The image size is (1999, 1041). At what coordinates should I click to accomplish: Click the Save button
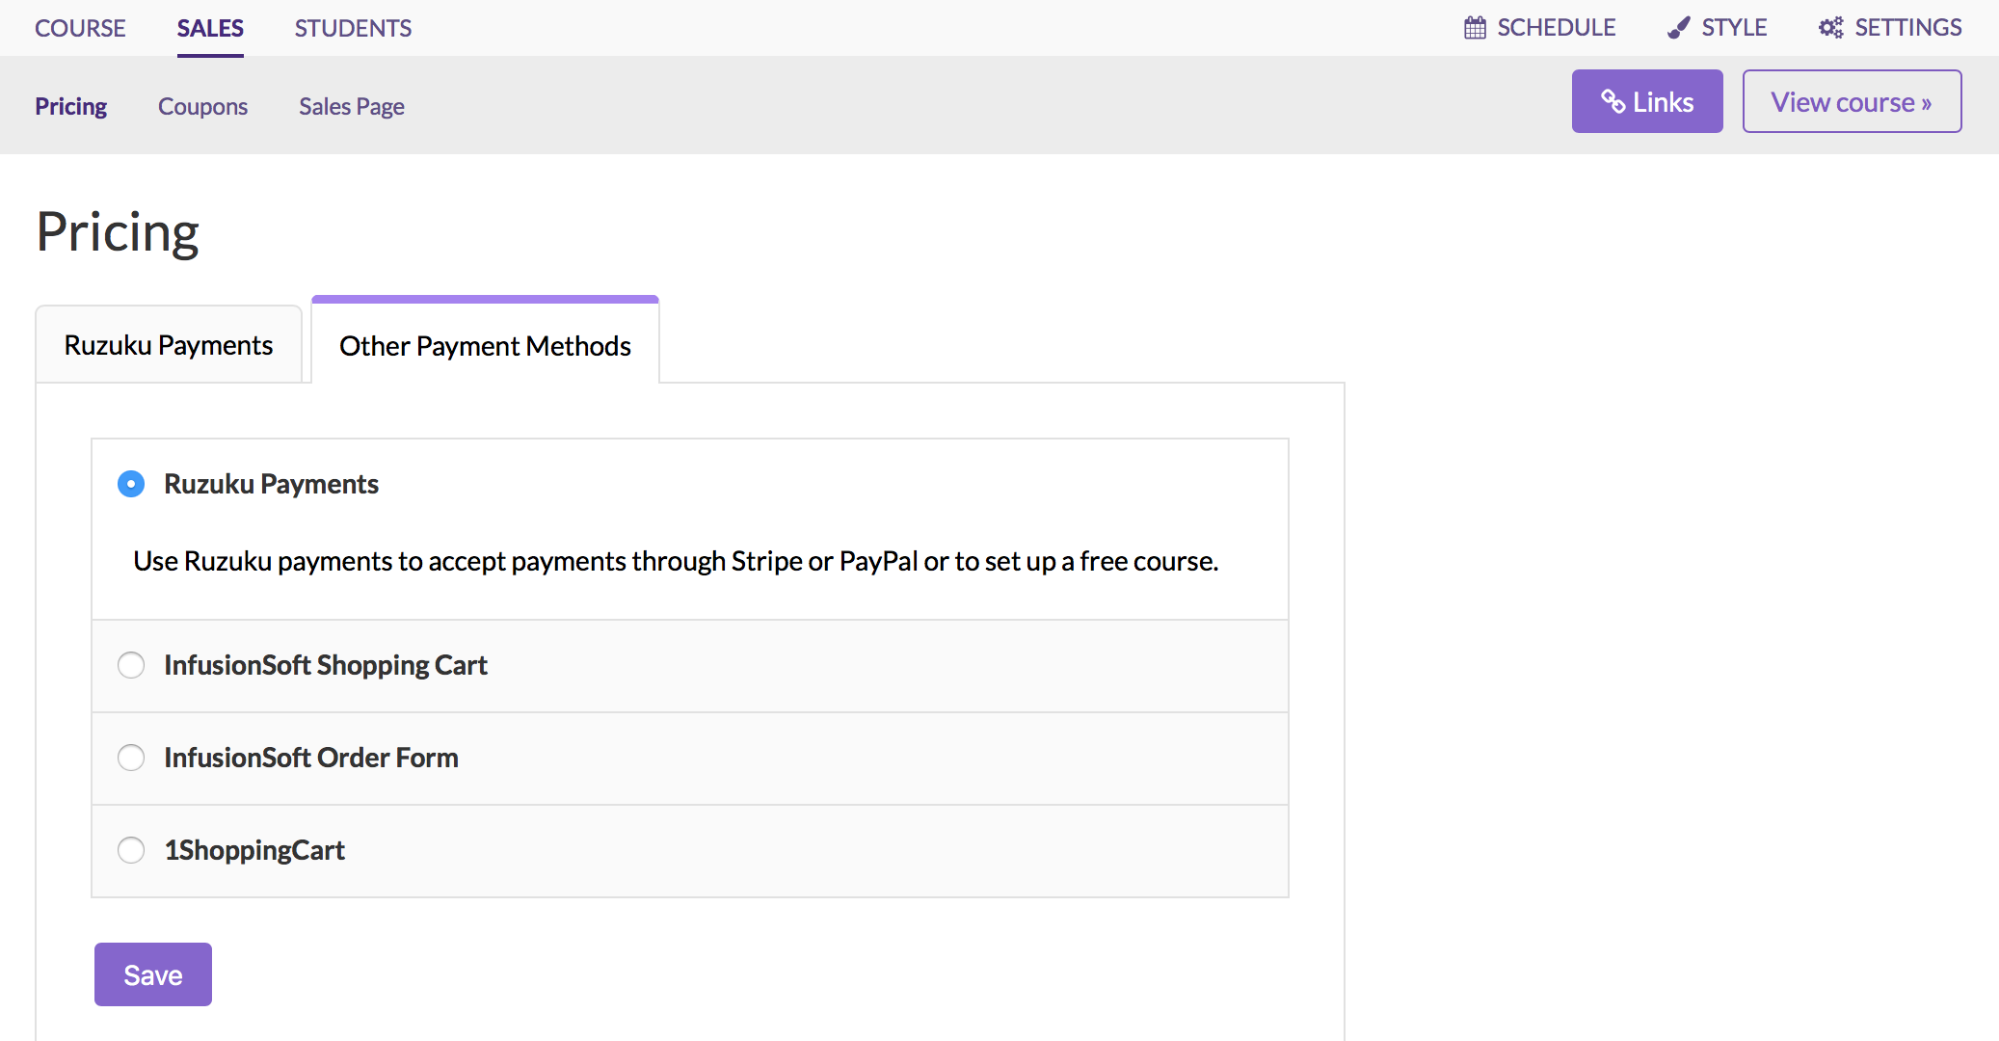[153, 974]
